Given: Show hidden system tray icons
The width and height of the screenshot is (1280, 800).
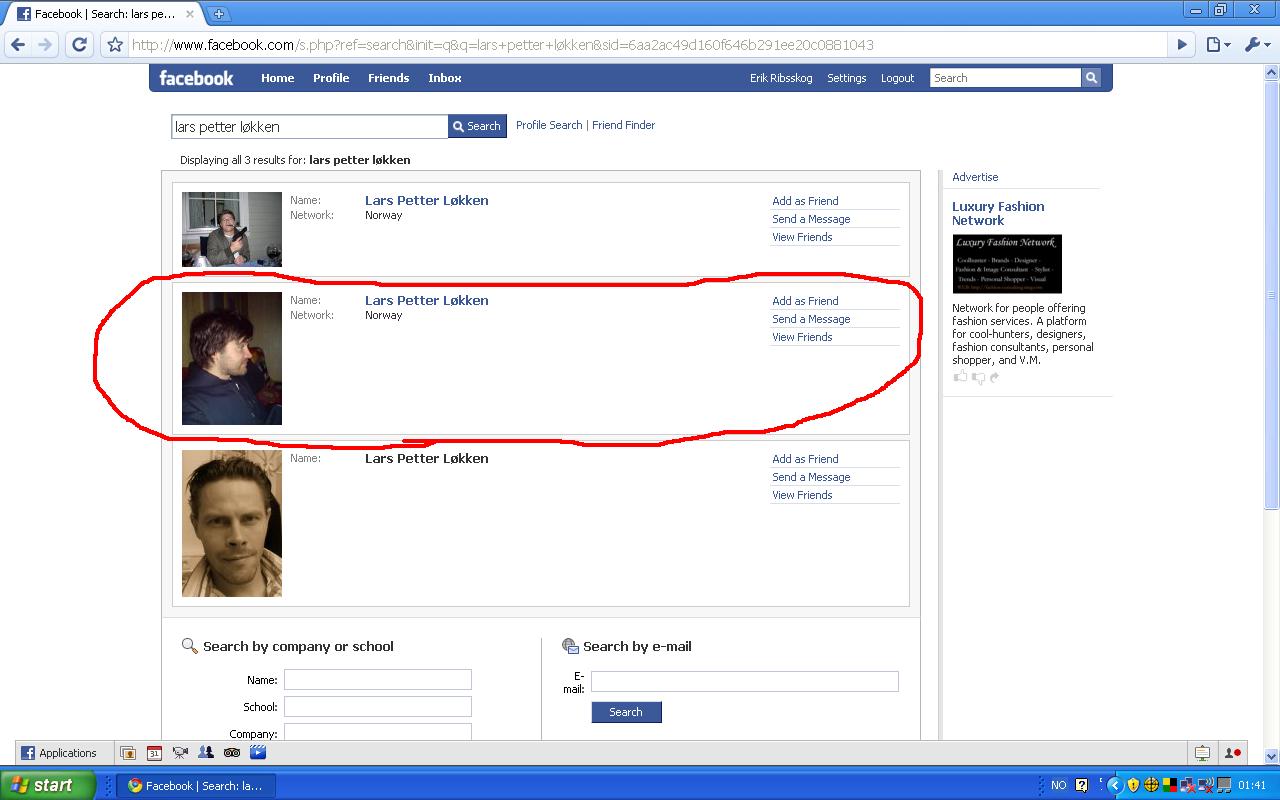Looking at the screenshot, I should pos(1115,785).
